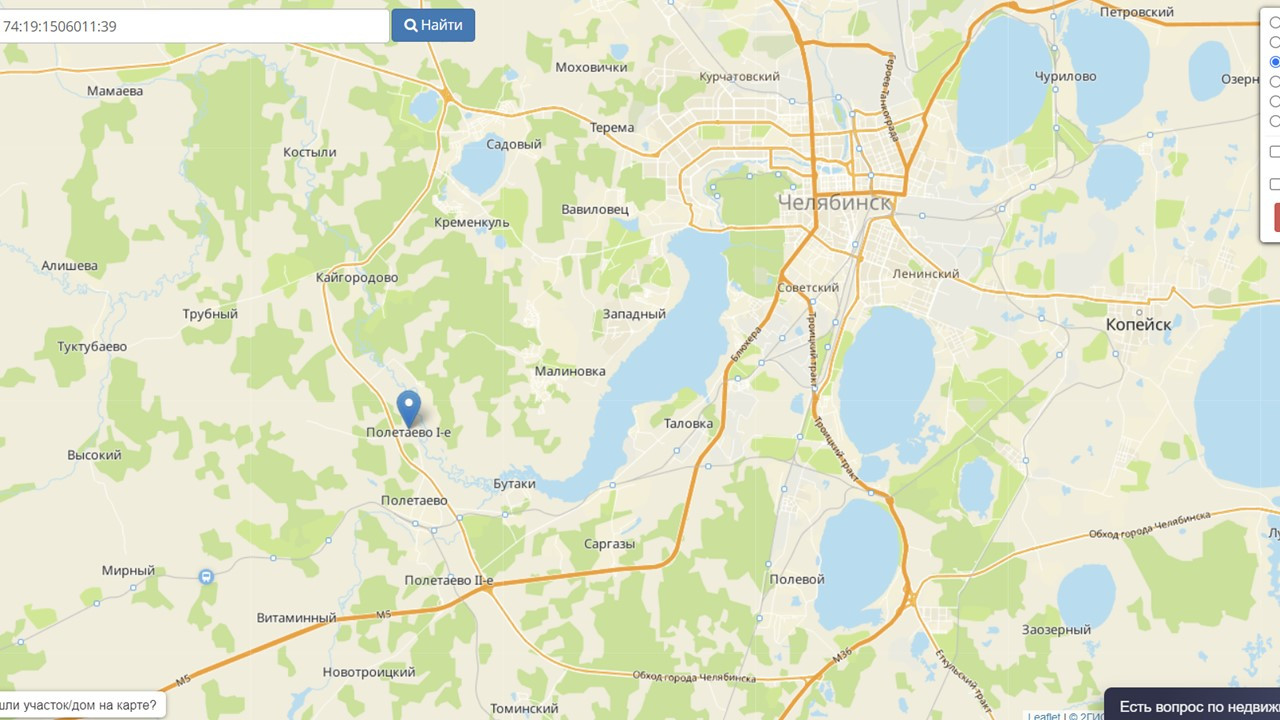
Task: Select the second radio option in layers panel
Action: 1275,42
